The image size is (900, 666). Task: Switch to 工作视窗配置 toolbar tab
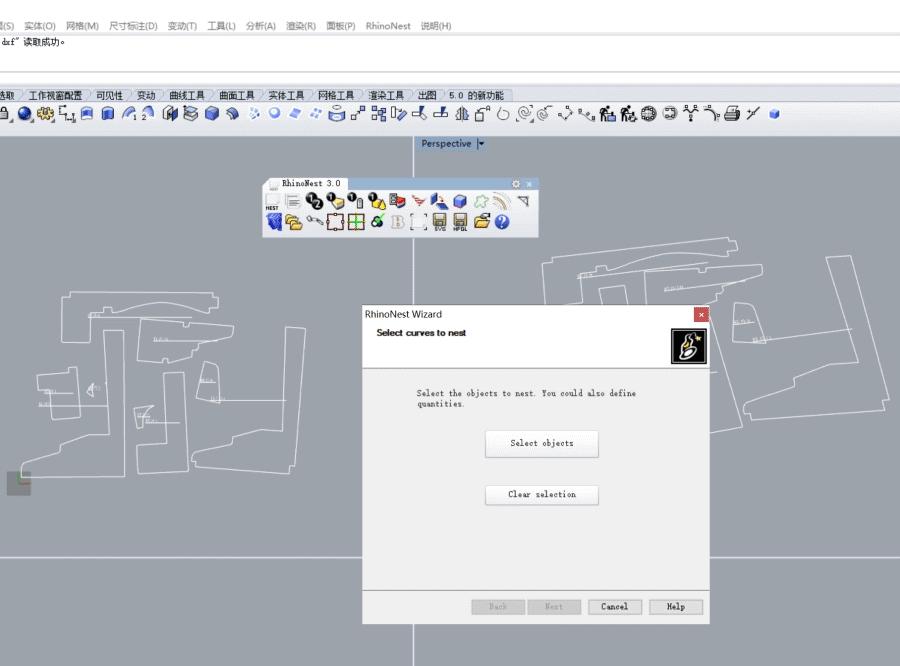[x=55, y=95]
